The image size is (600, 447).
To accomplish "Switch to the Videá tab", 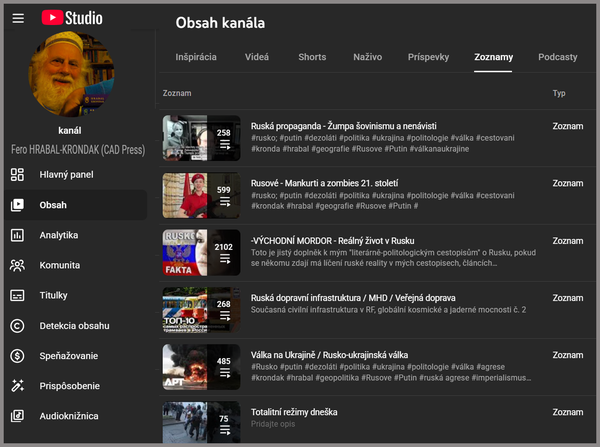I will click(257, 58).
